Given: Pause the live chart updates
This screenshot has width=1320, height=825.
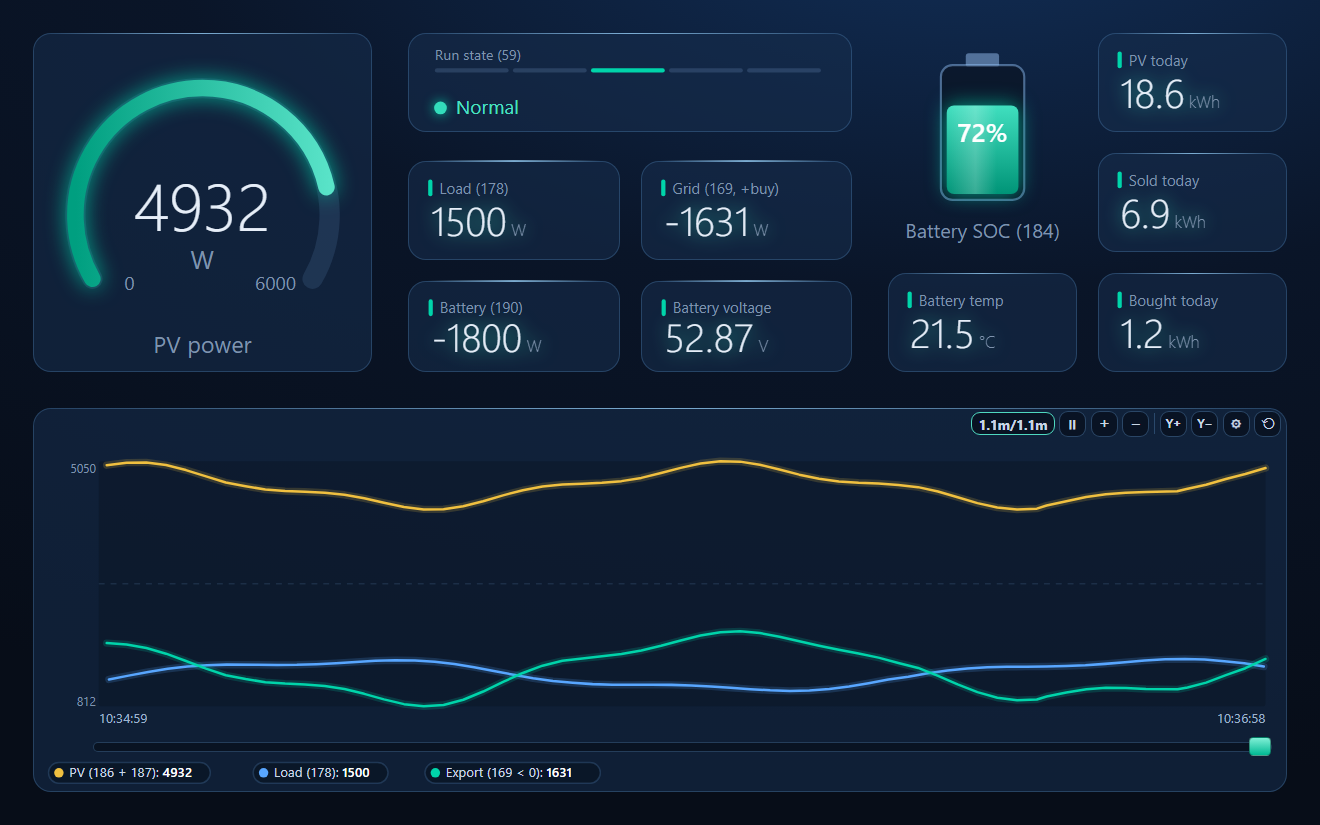Looking at the screenshot, I should [x=1072, y=424].
